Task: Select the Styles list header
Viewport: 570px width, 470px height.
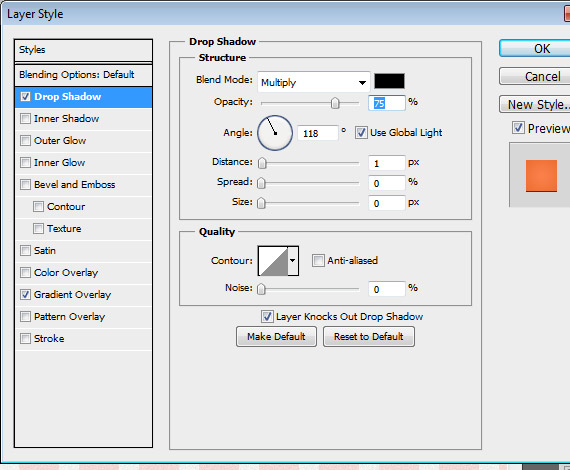Action: pos(83,50)
